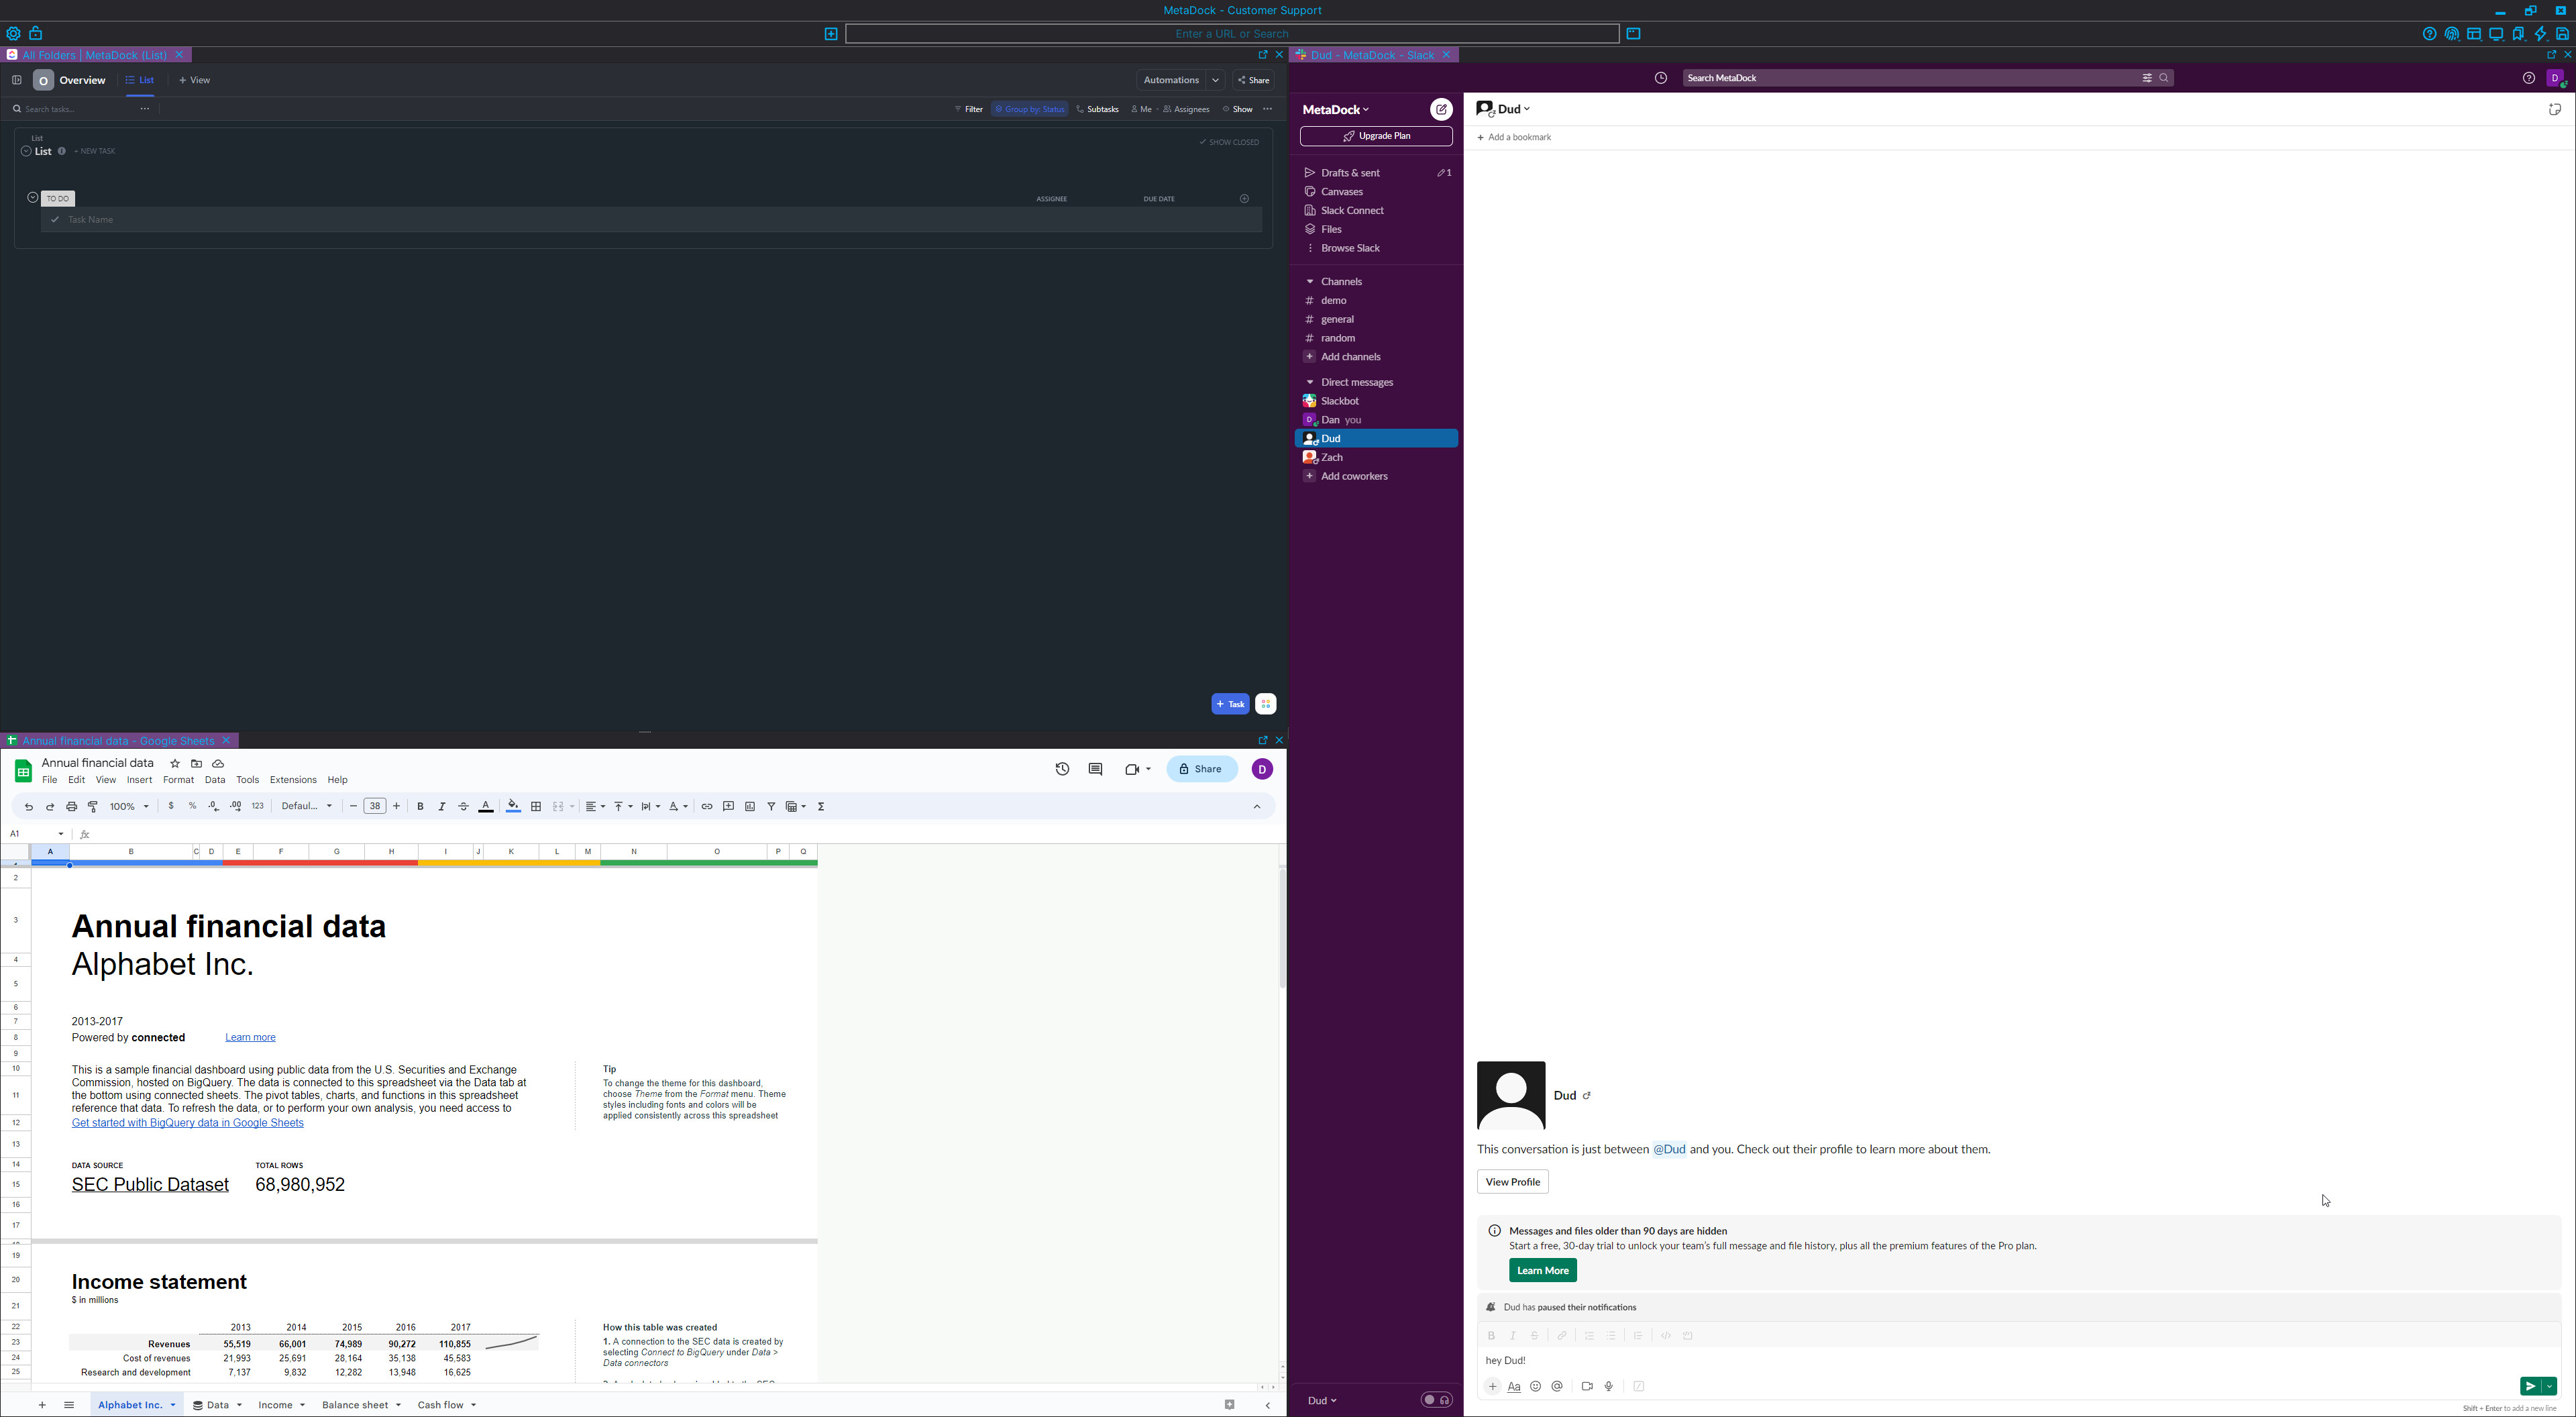Start a new Slack message with the compose icon
This screenshot has height=1417, width=2576.
[1441, 109]
